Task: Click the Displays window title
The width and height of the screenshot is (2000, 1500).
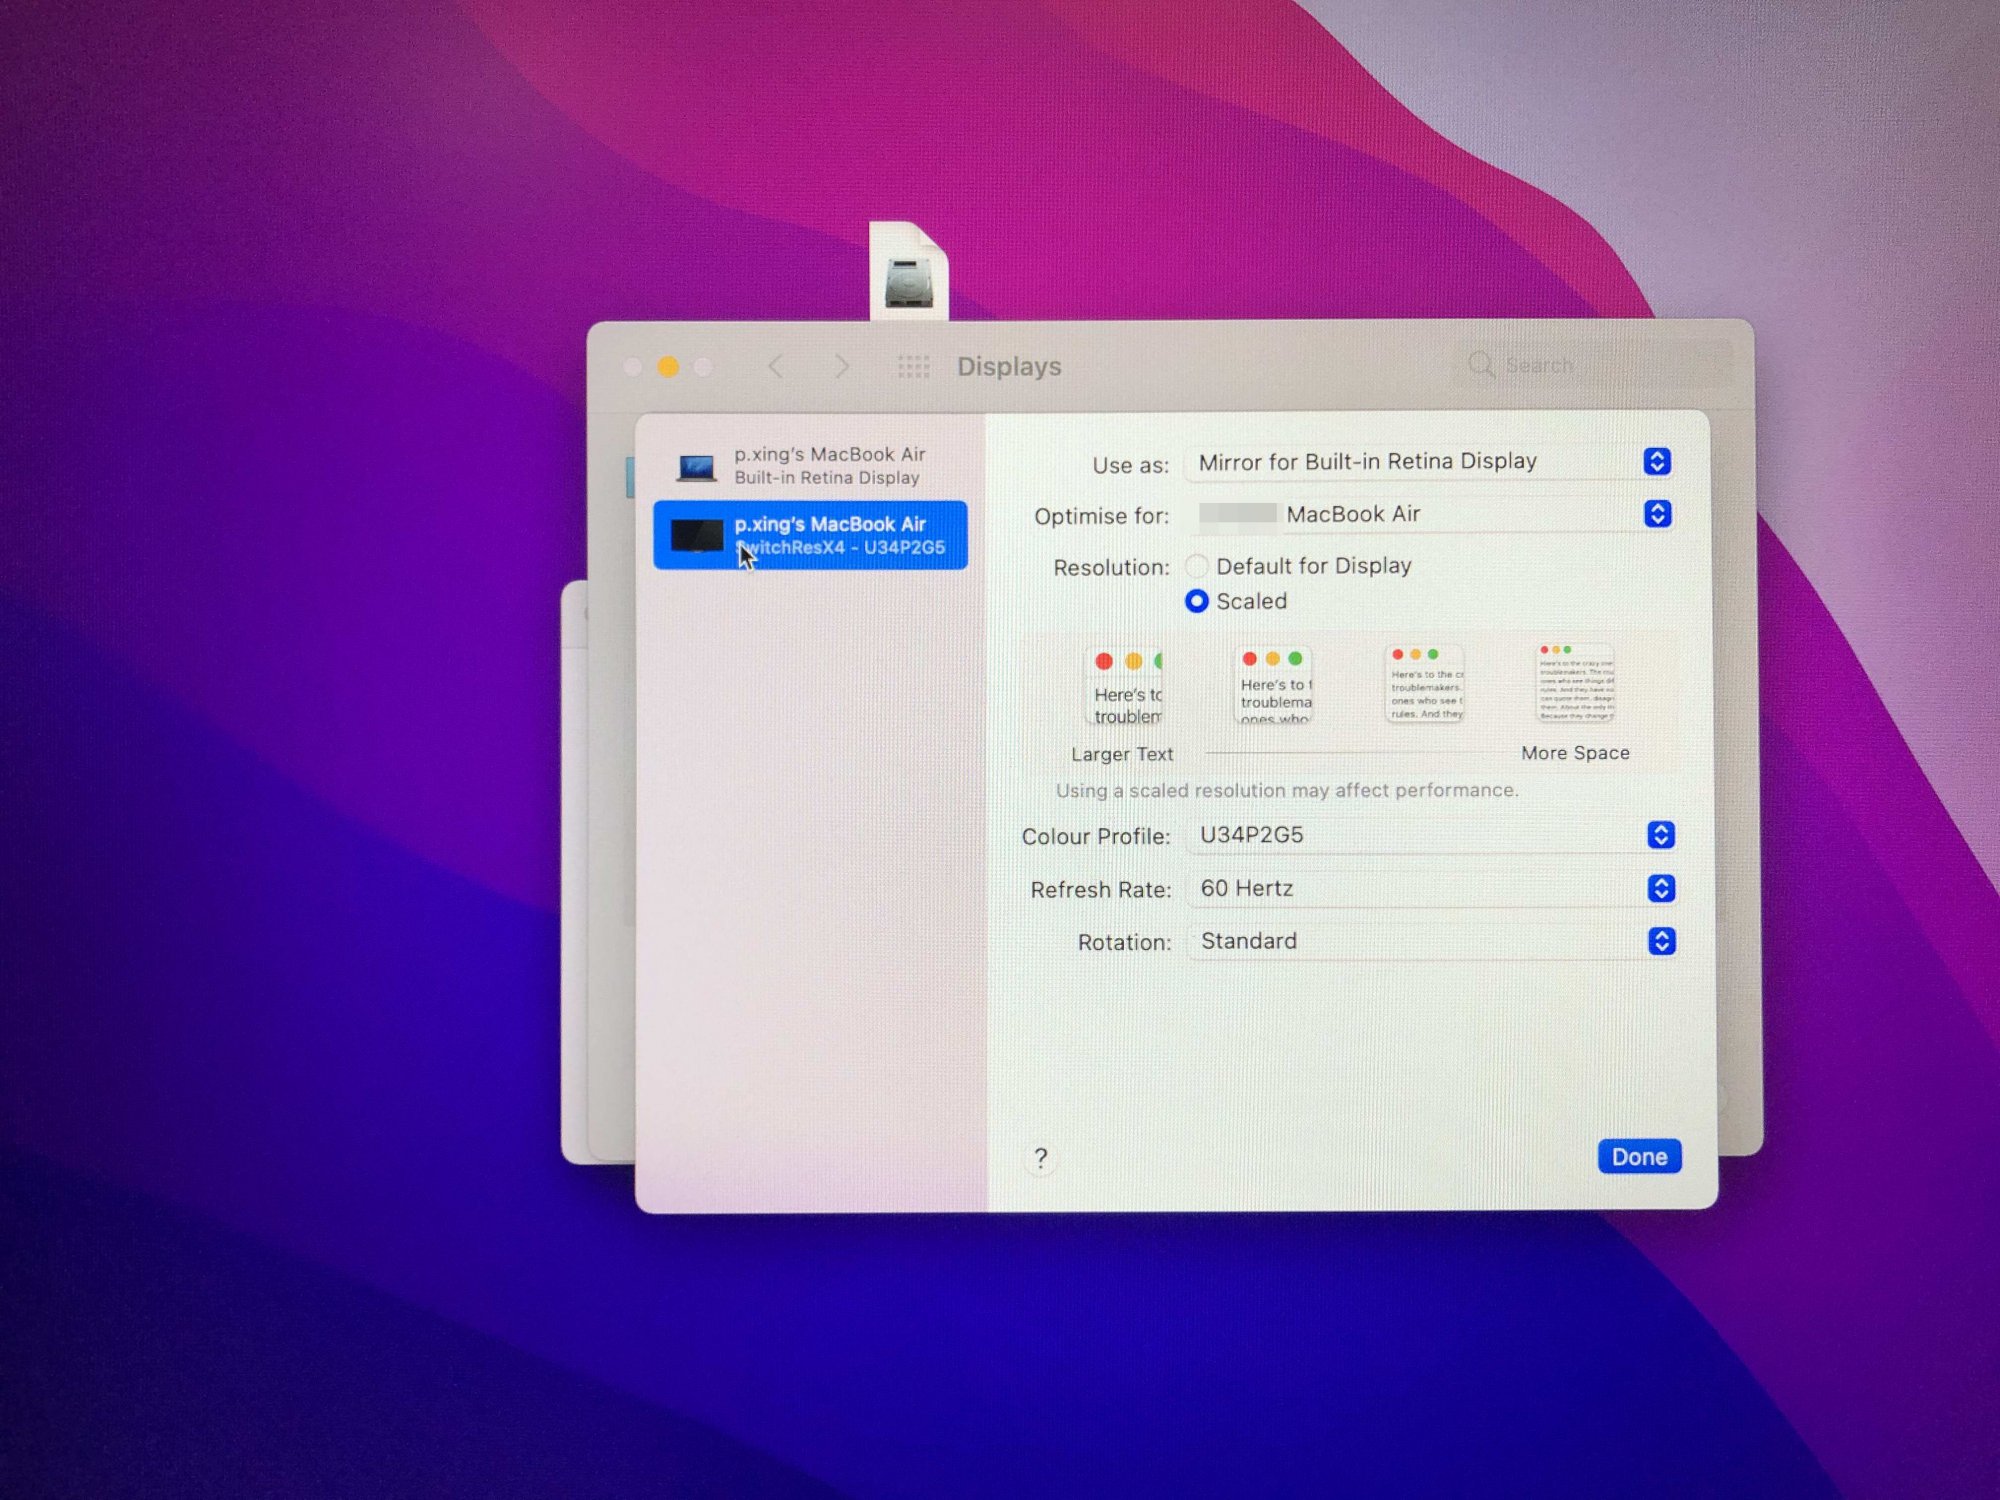Action: tap(1009, 367)
